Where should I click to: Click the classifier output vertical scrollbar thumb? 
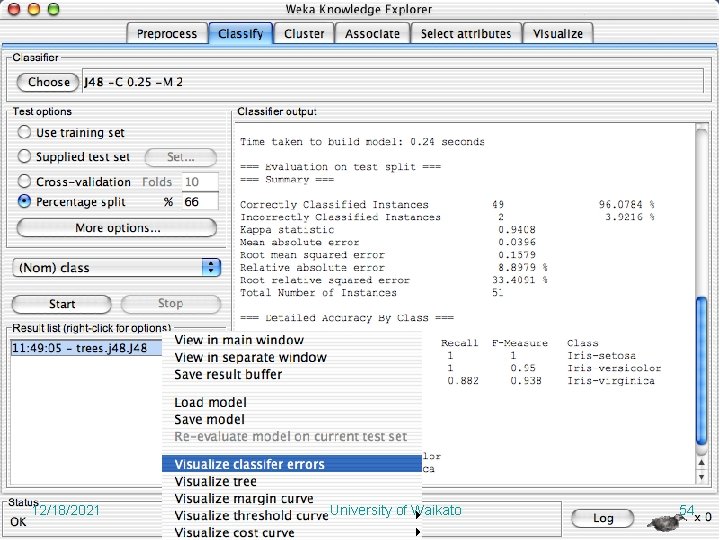(701, 370)
